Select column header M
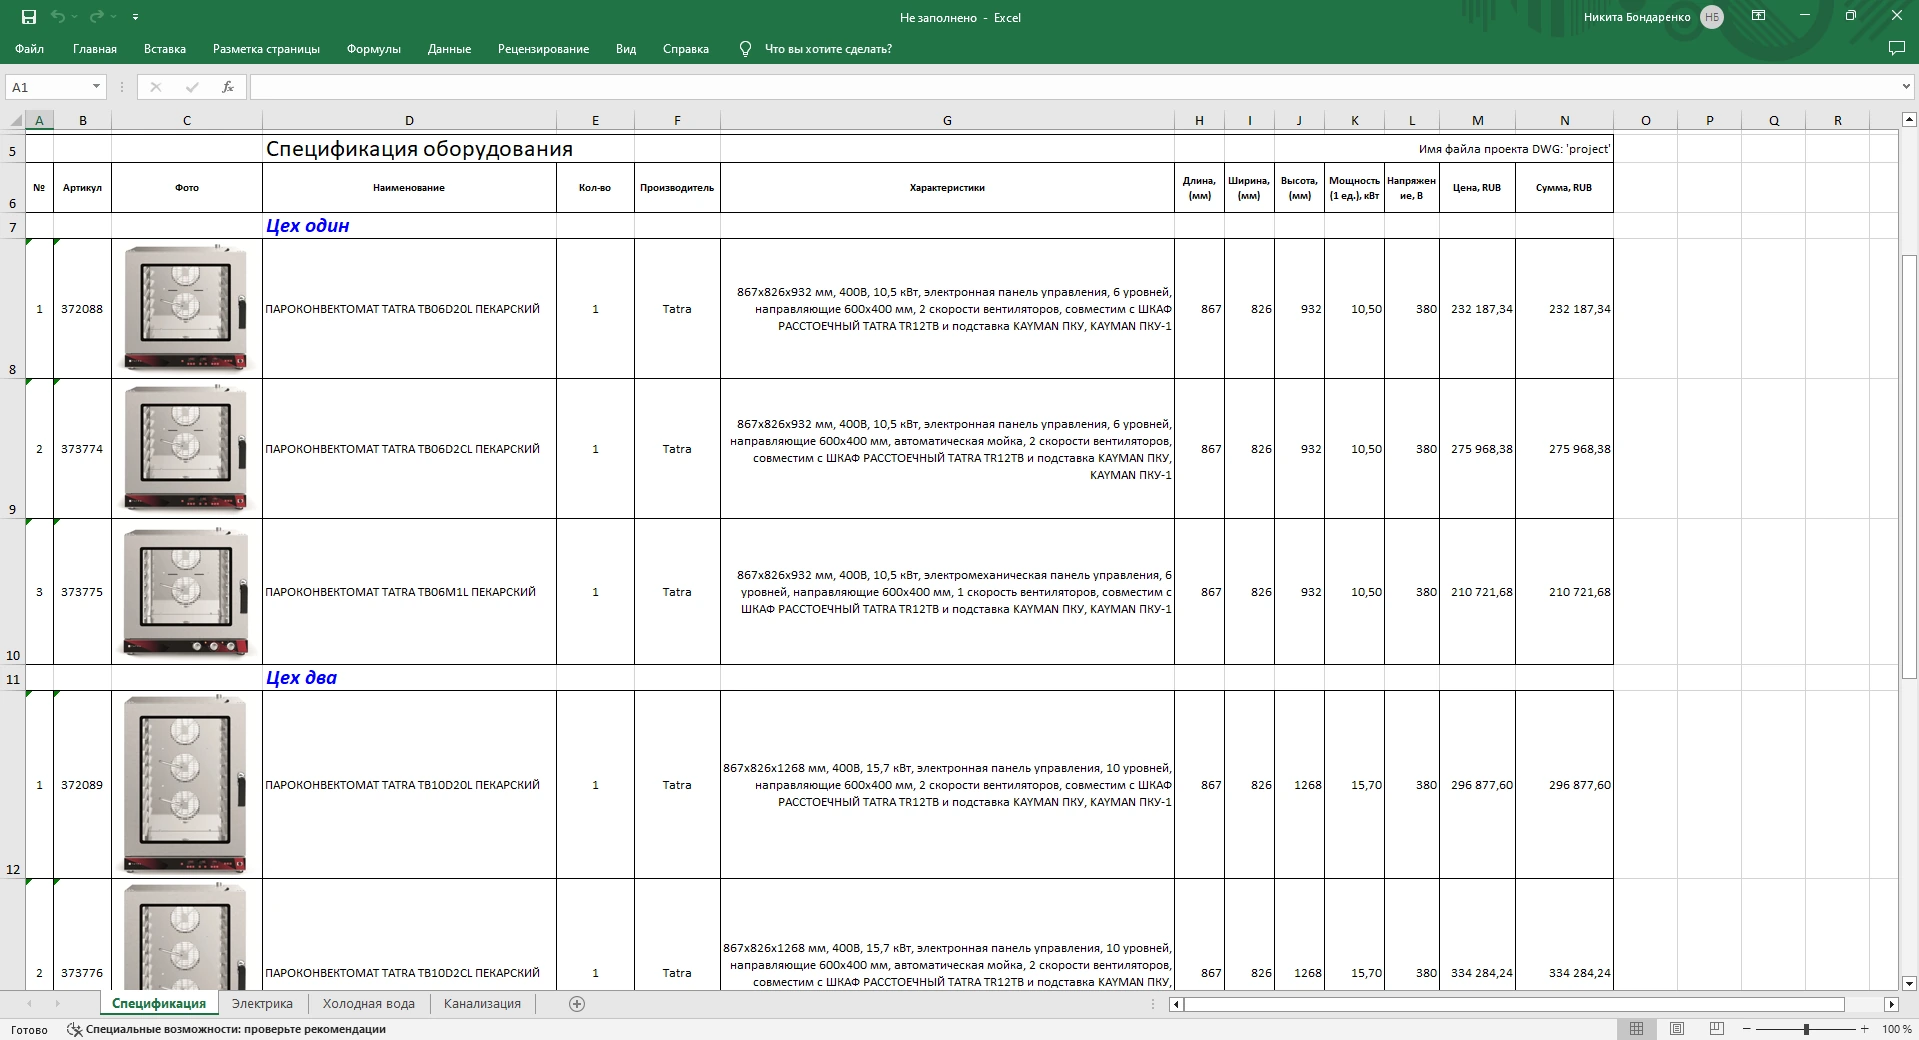This screenshot has height=1040, width=1919. (x=1477, y=120)
